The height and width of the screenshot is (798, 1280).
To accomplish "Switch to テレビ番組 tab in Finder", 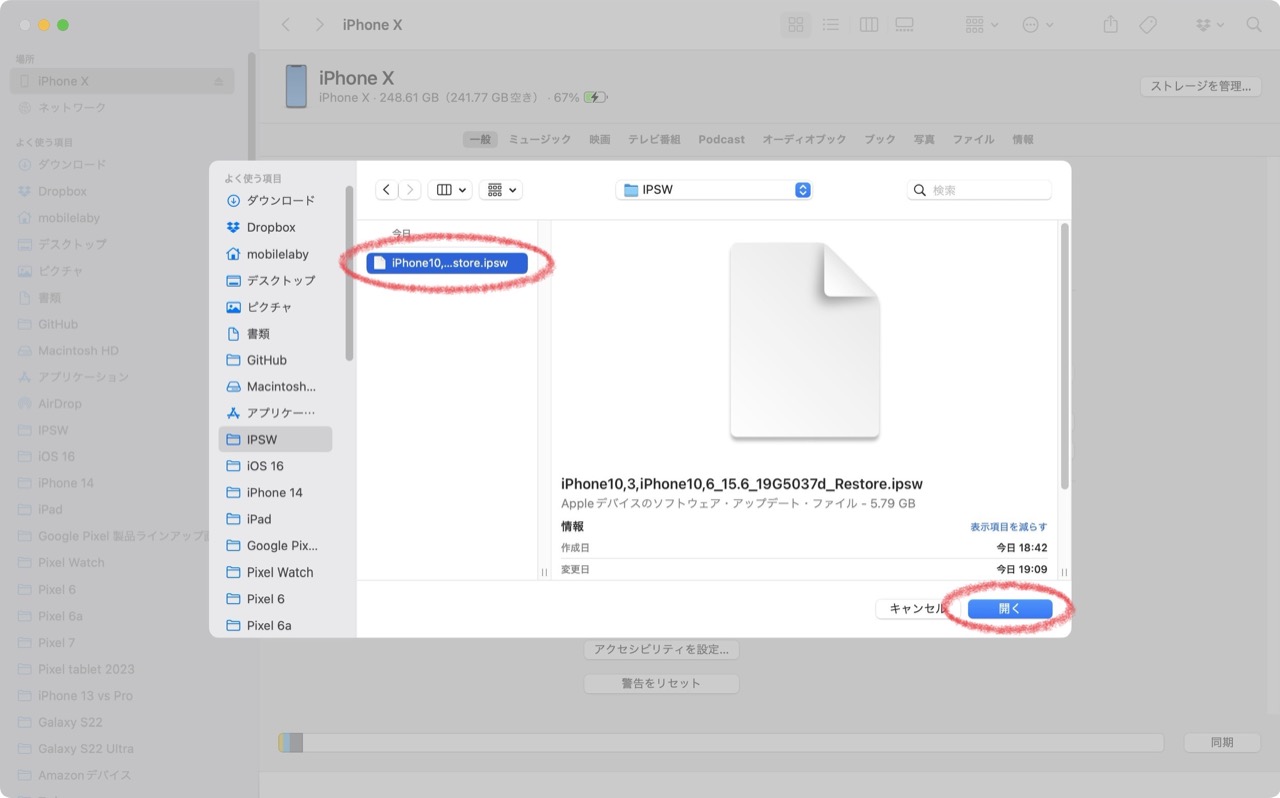I will [x=654, y=140].
